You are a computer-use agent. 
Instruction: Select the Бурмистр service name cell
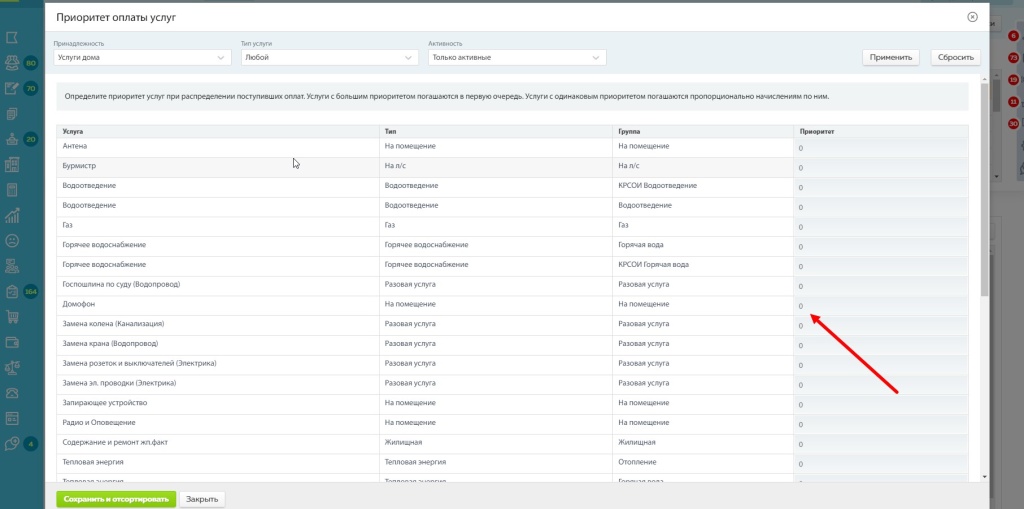click(217, 166)
